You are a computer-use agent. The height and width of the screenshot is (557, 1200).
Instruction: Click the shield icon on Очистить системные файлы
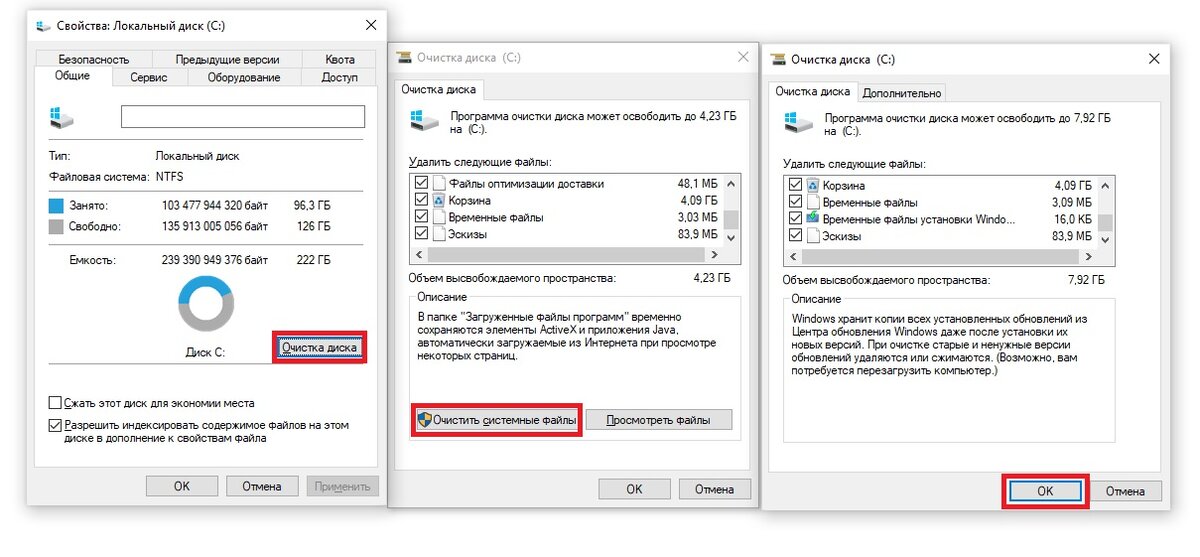(x=424, y=421)
